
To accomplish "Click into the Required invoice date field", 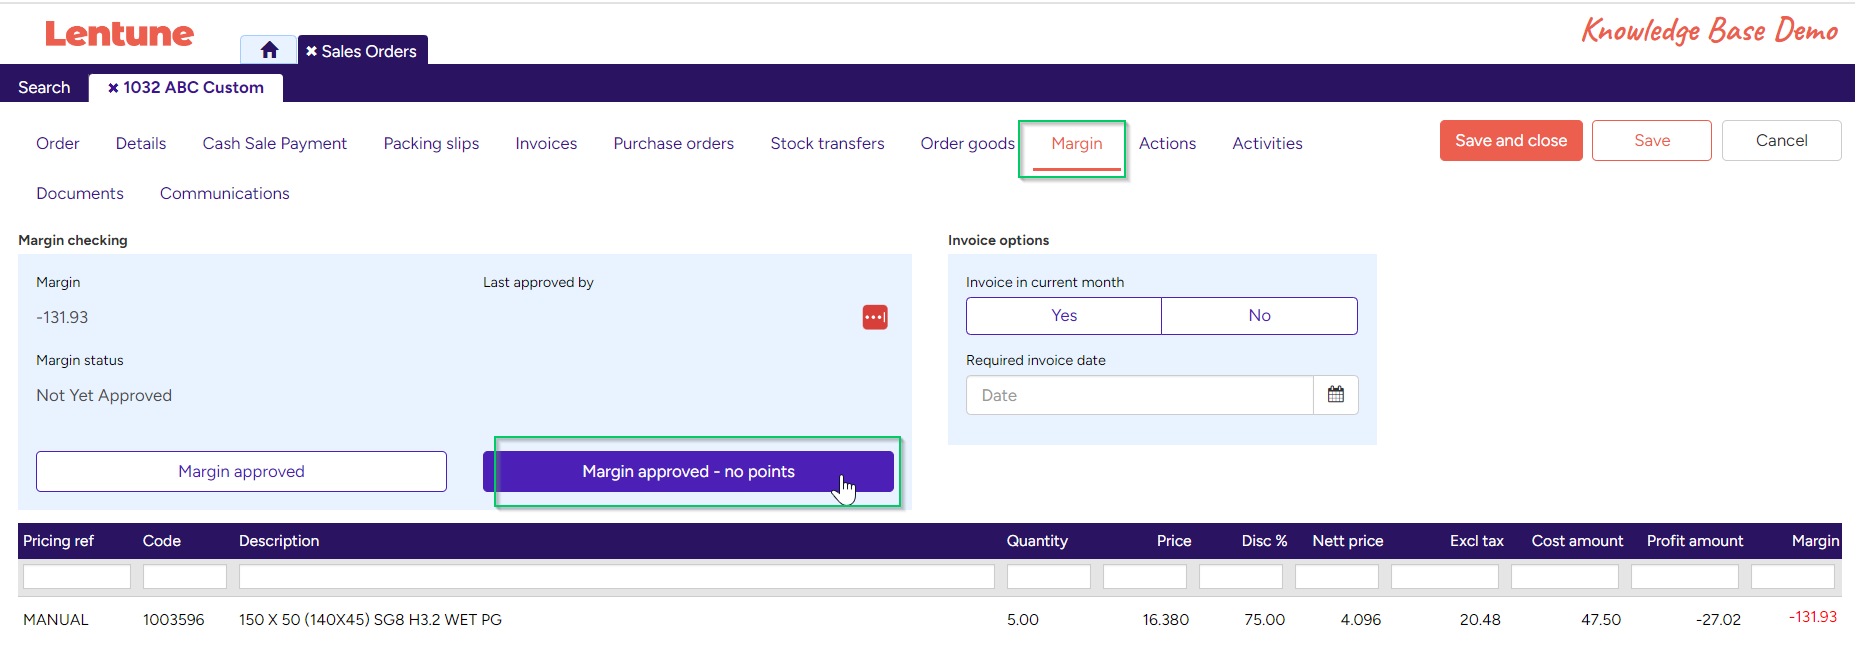I will (x=1139, y=395).
